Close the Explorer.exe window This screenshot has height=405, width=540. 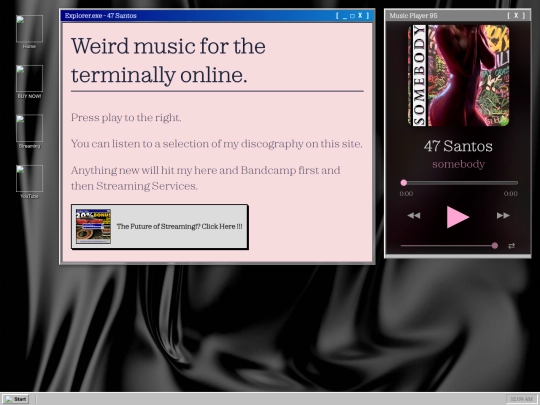pos(360,15)
